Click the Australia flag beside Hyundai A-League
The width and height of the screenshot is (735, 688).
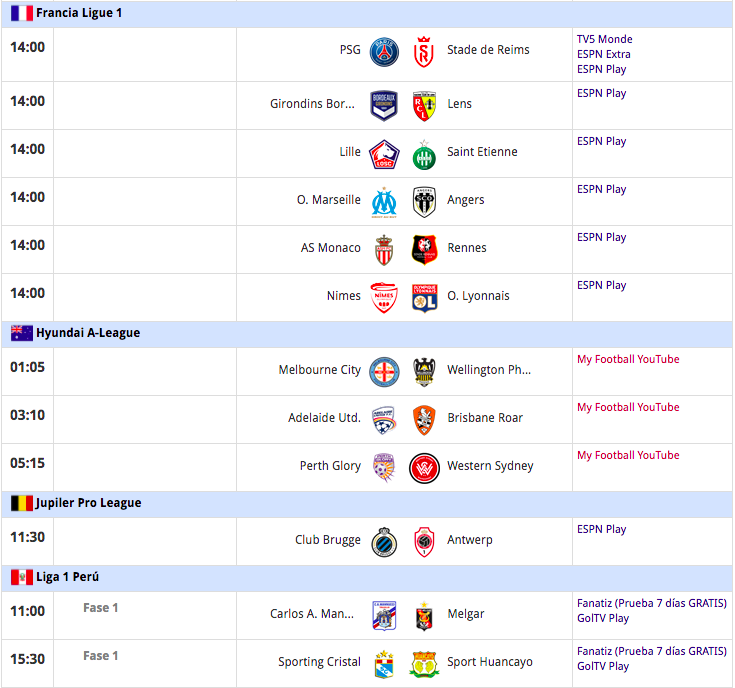point(22,333)
